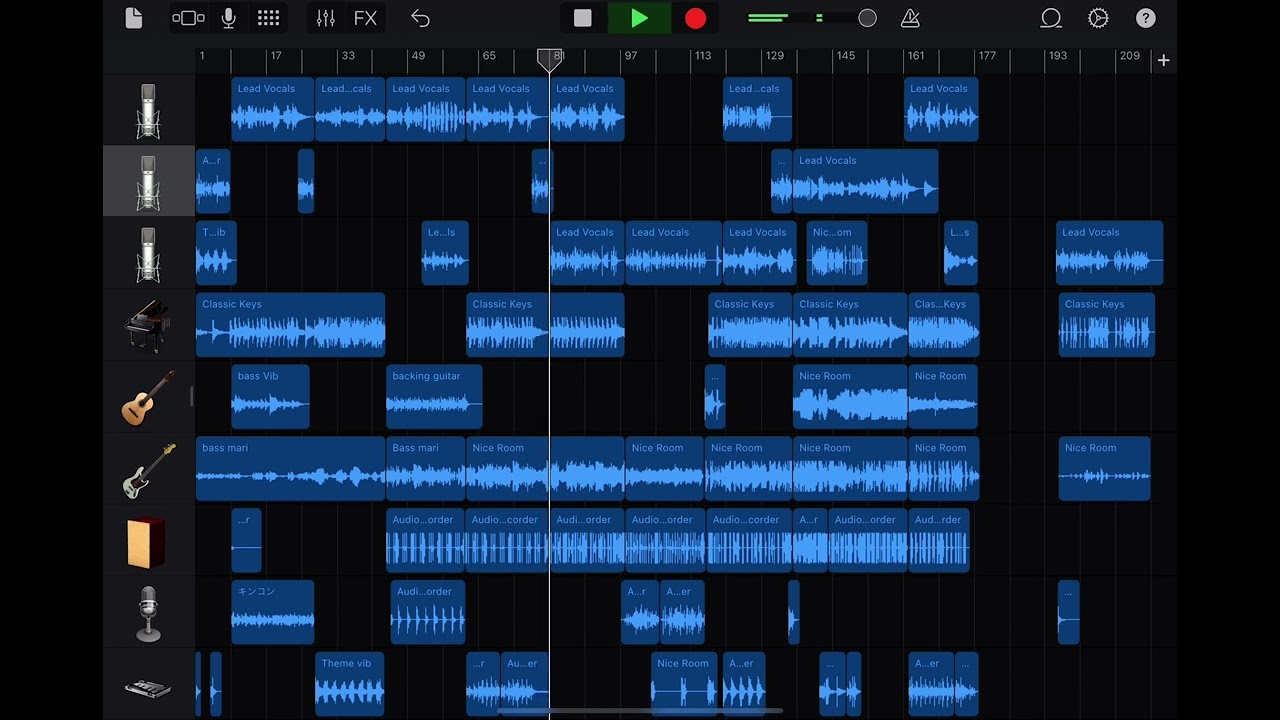This screenshot has height=720, width=1280.
Task: Toggle the metronome on or off
Action: coord(910,18)
